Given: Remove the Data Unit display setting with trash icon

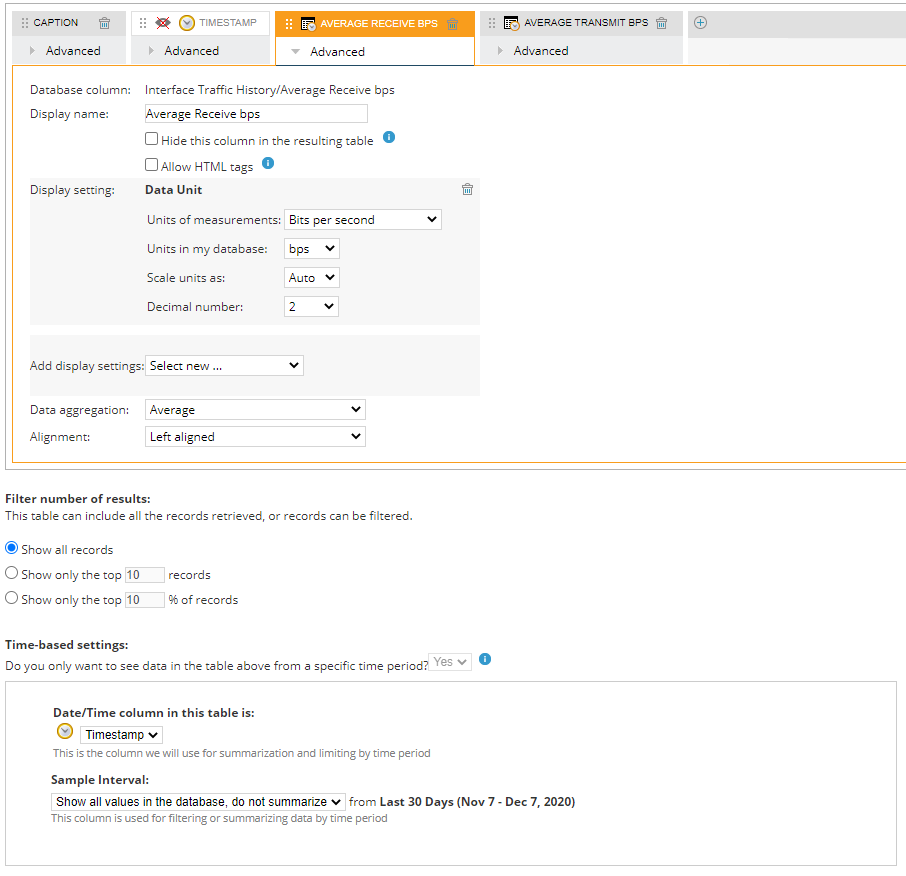Looking at the screenshot, I should (x=467, y=189).
